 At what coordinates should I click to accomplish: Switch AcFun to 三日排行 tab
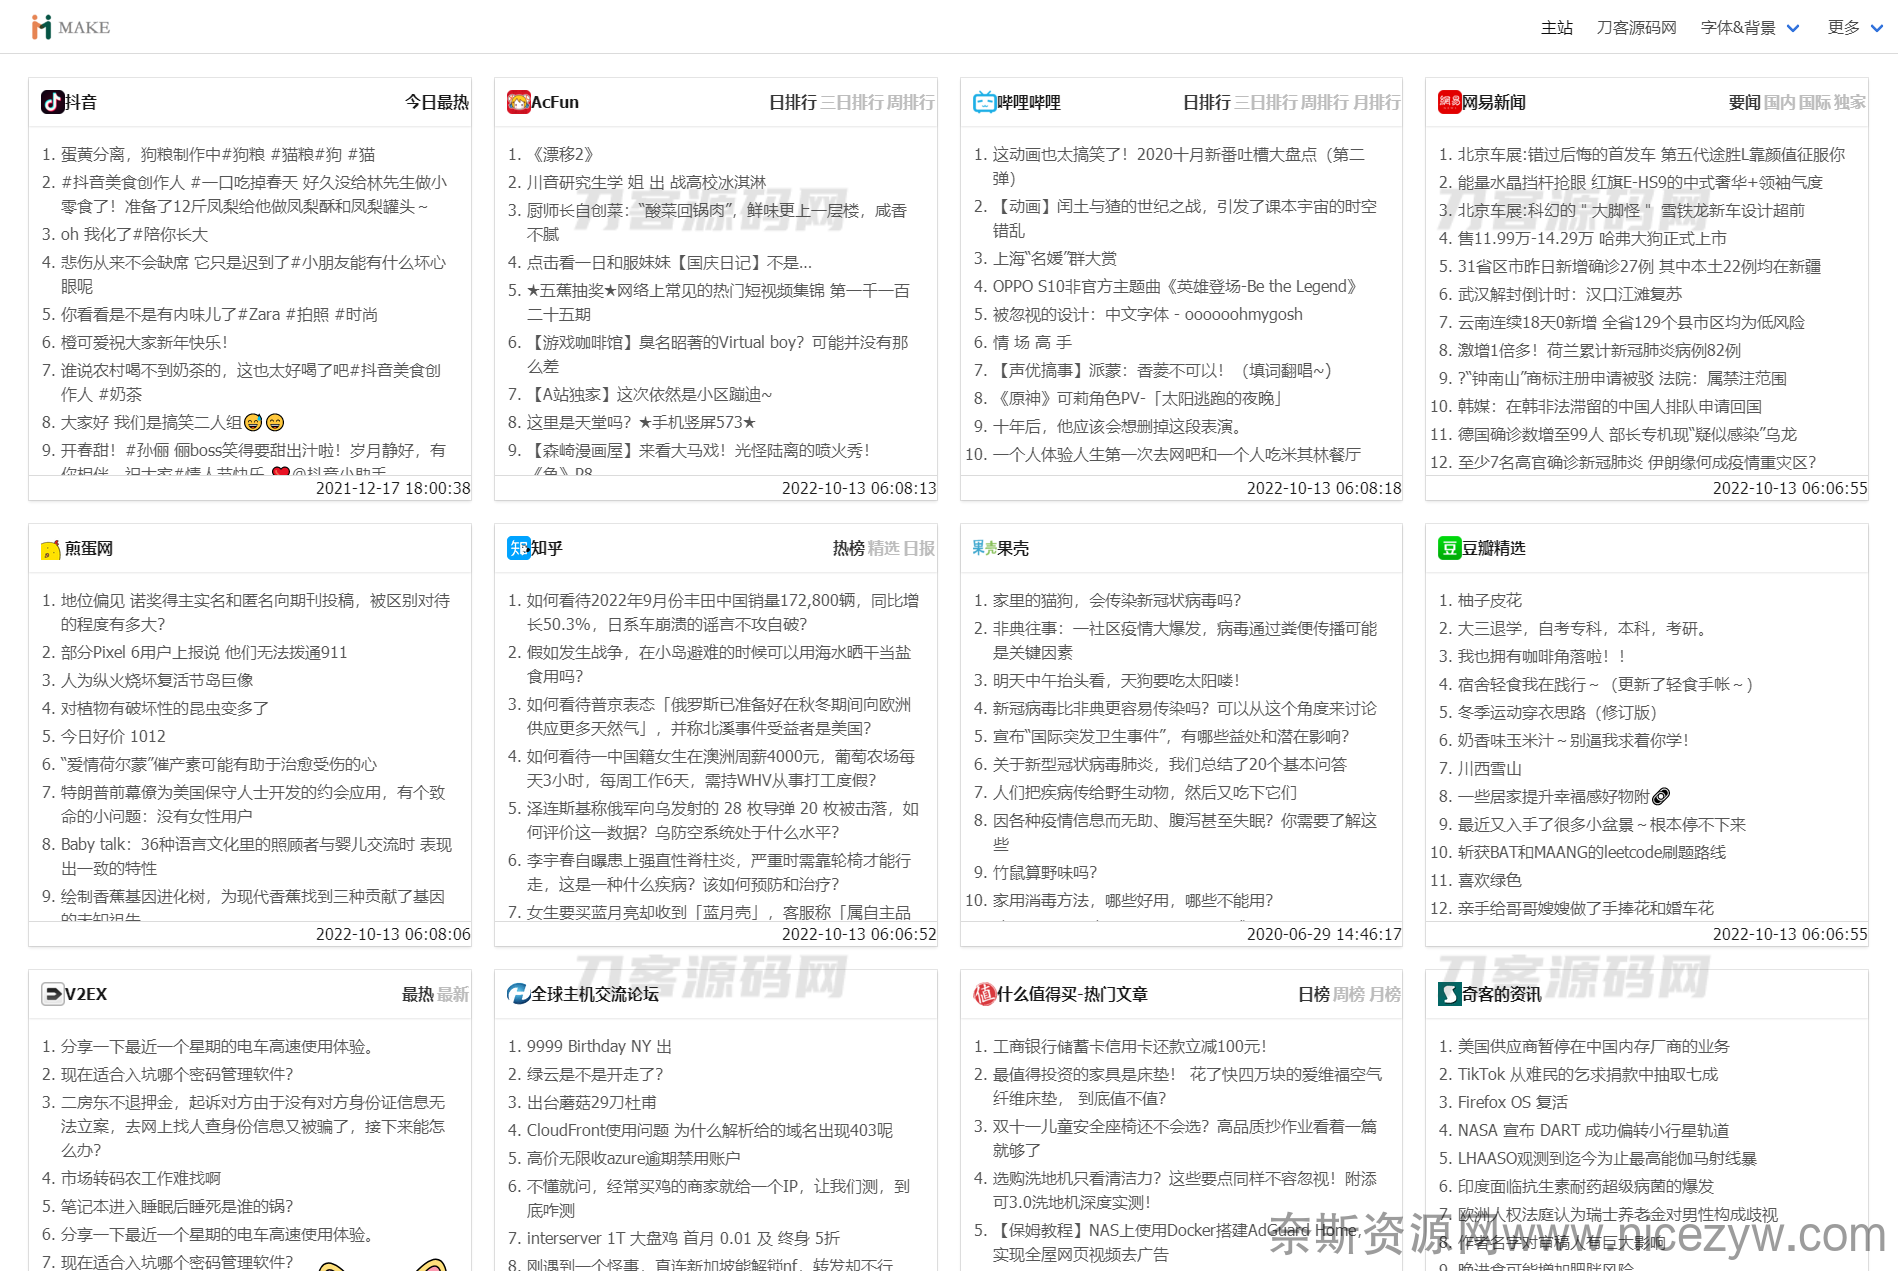pyautogui.click(x=853, y=102)
